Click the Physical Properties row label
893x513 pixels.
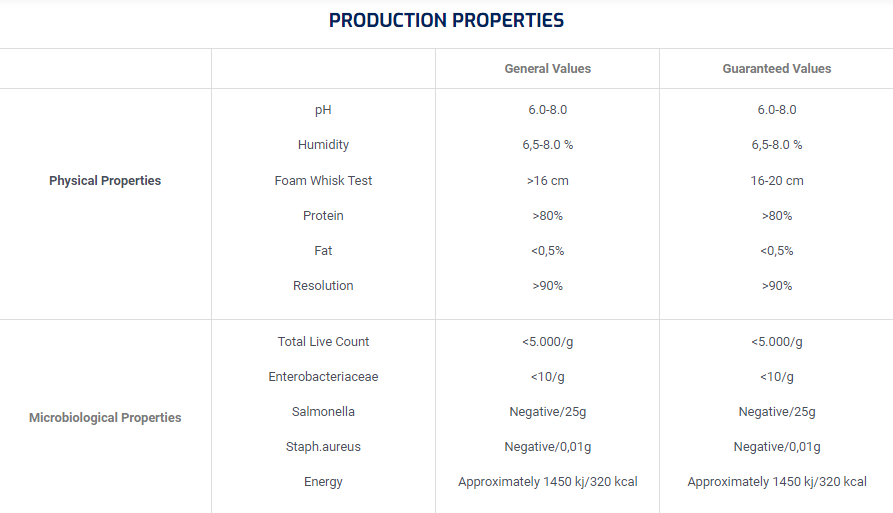coord(105,181)
